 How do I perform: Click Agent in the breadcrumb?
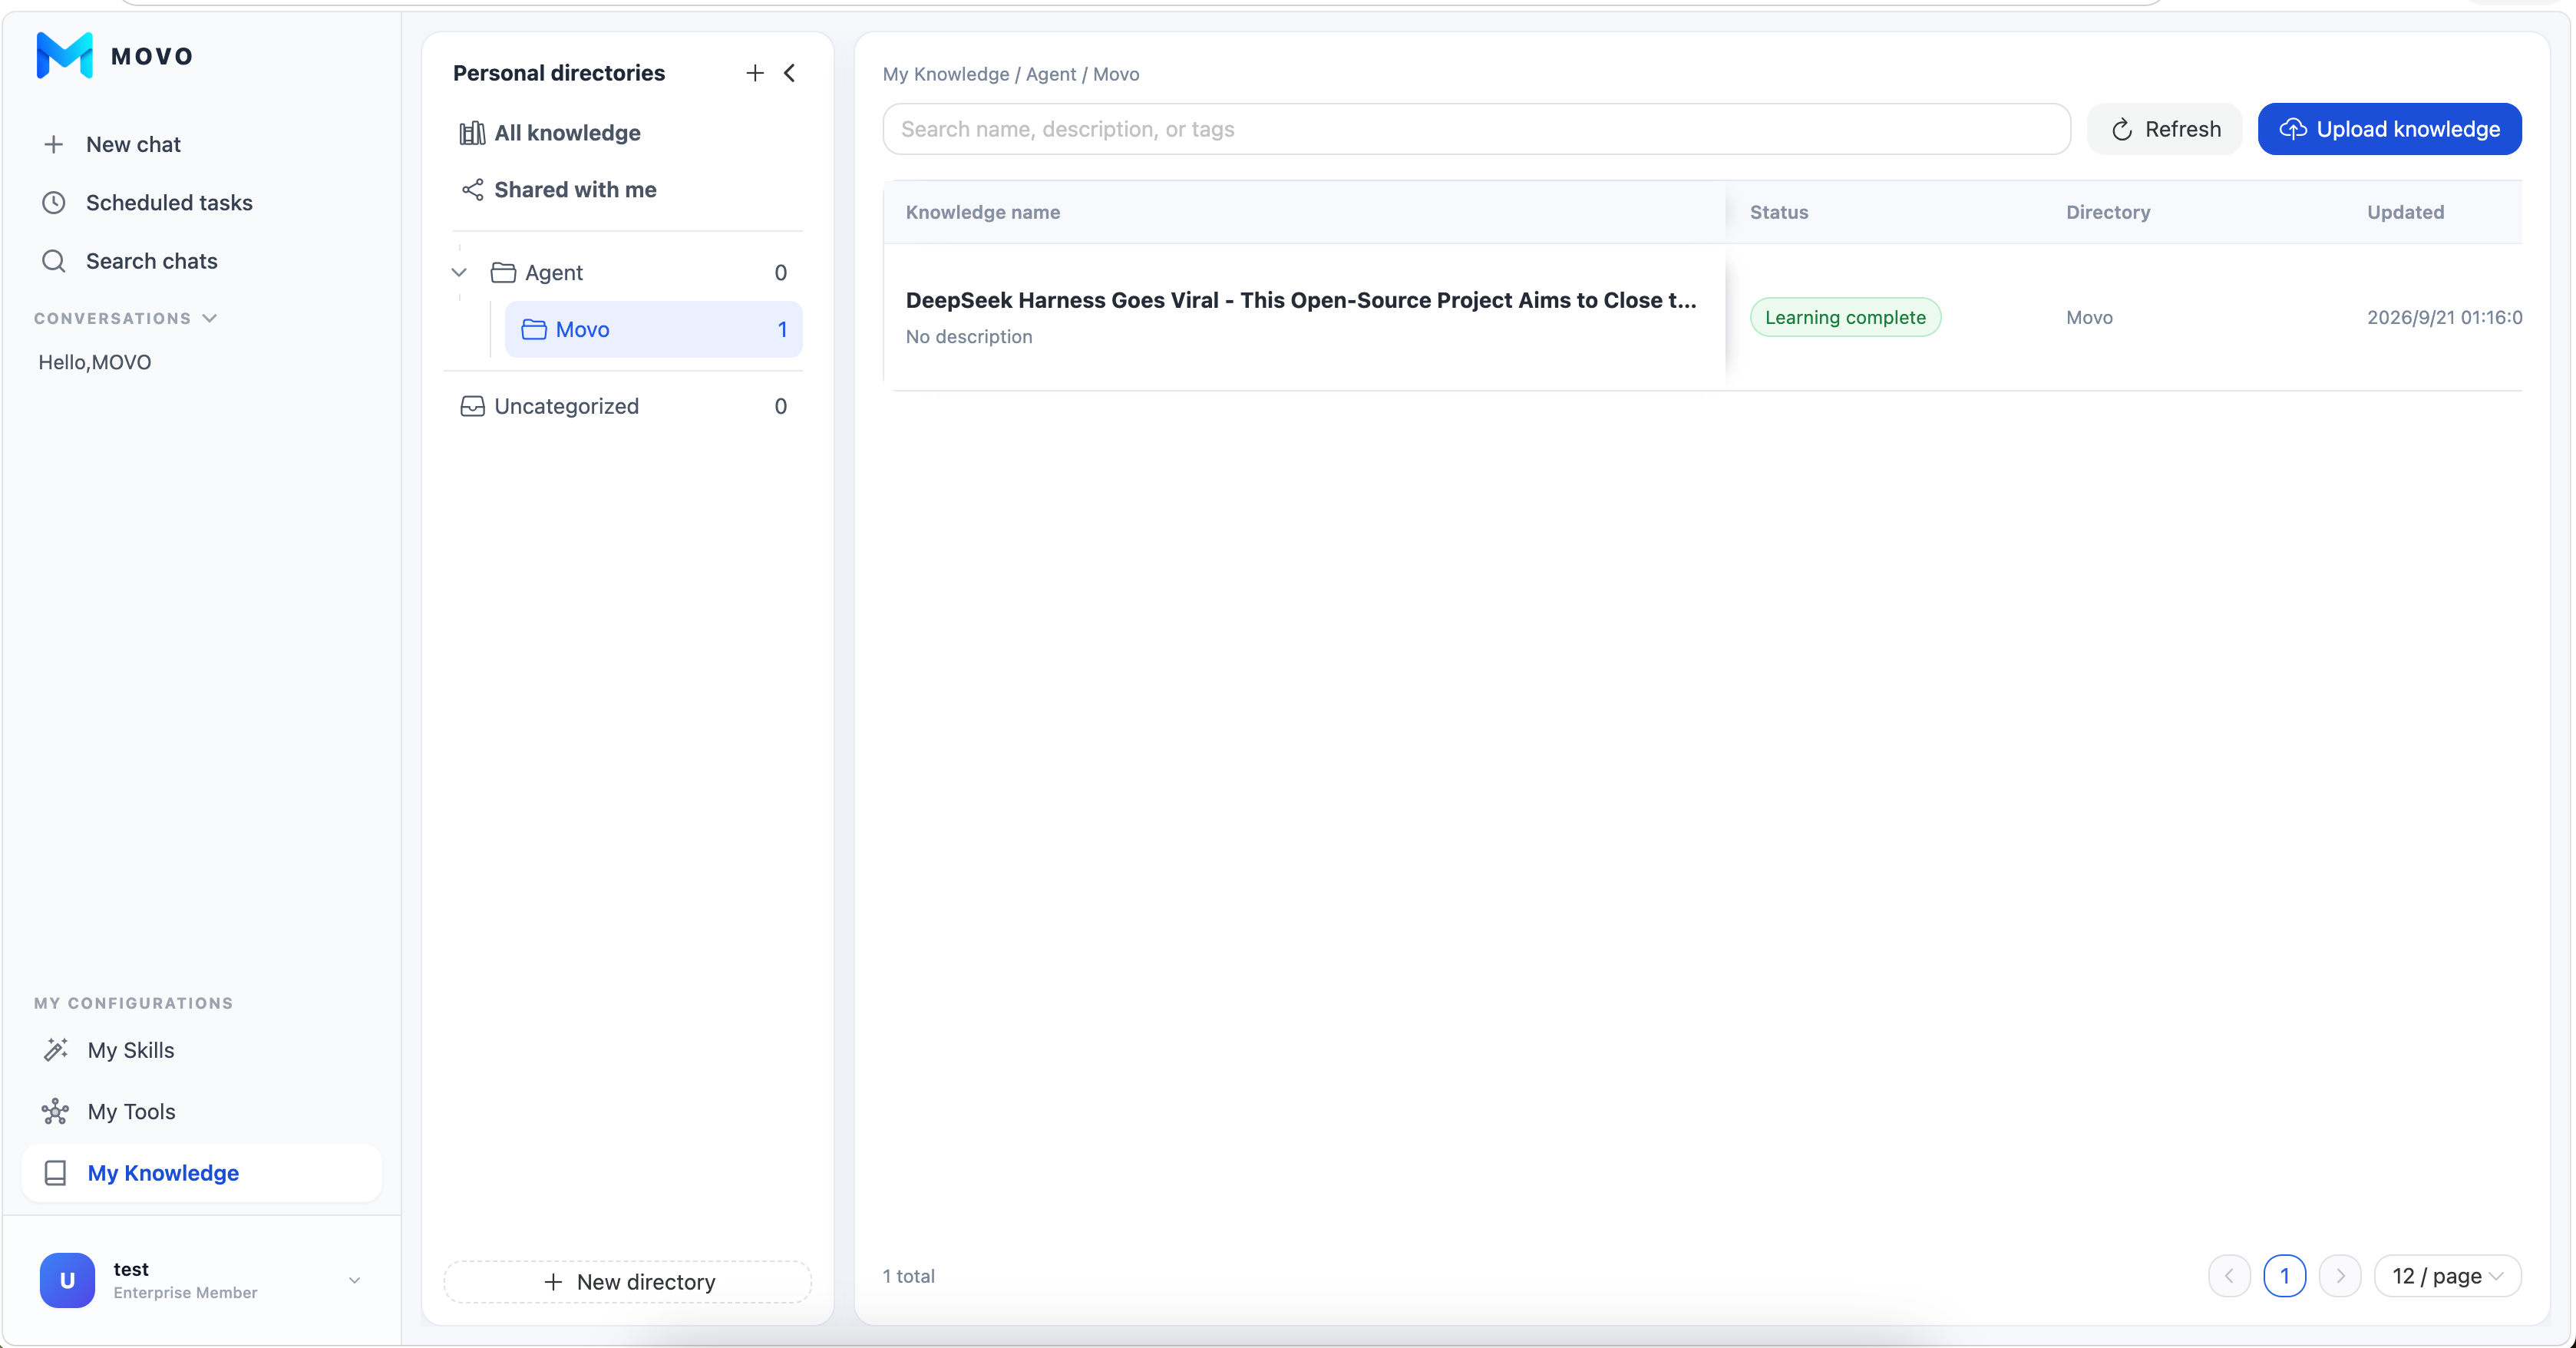[x=1051, y=74]
